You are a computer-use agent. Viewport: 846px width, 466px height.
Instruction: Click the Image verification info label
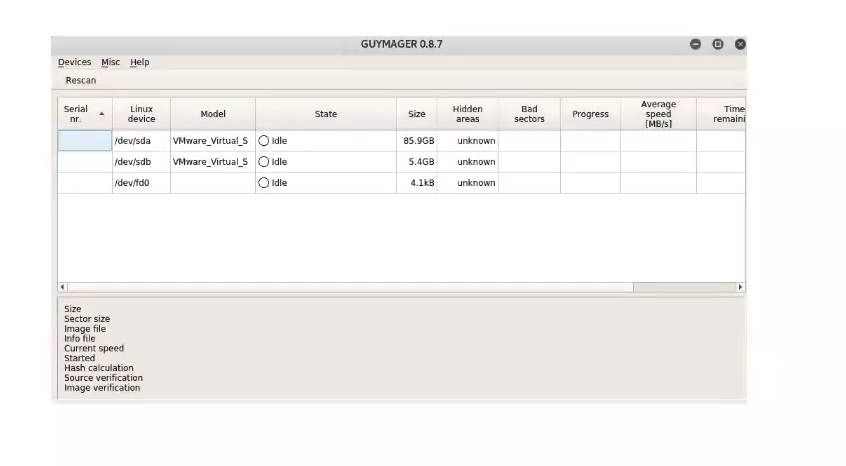click(x=102, y=388)
